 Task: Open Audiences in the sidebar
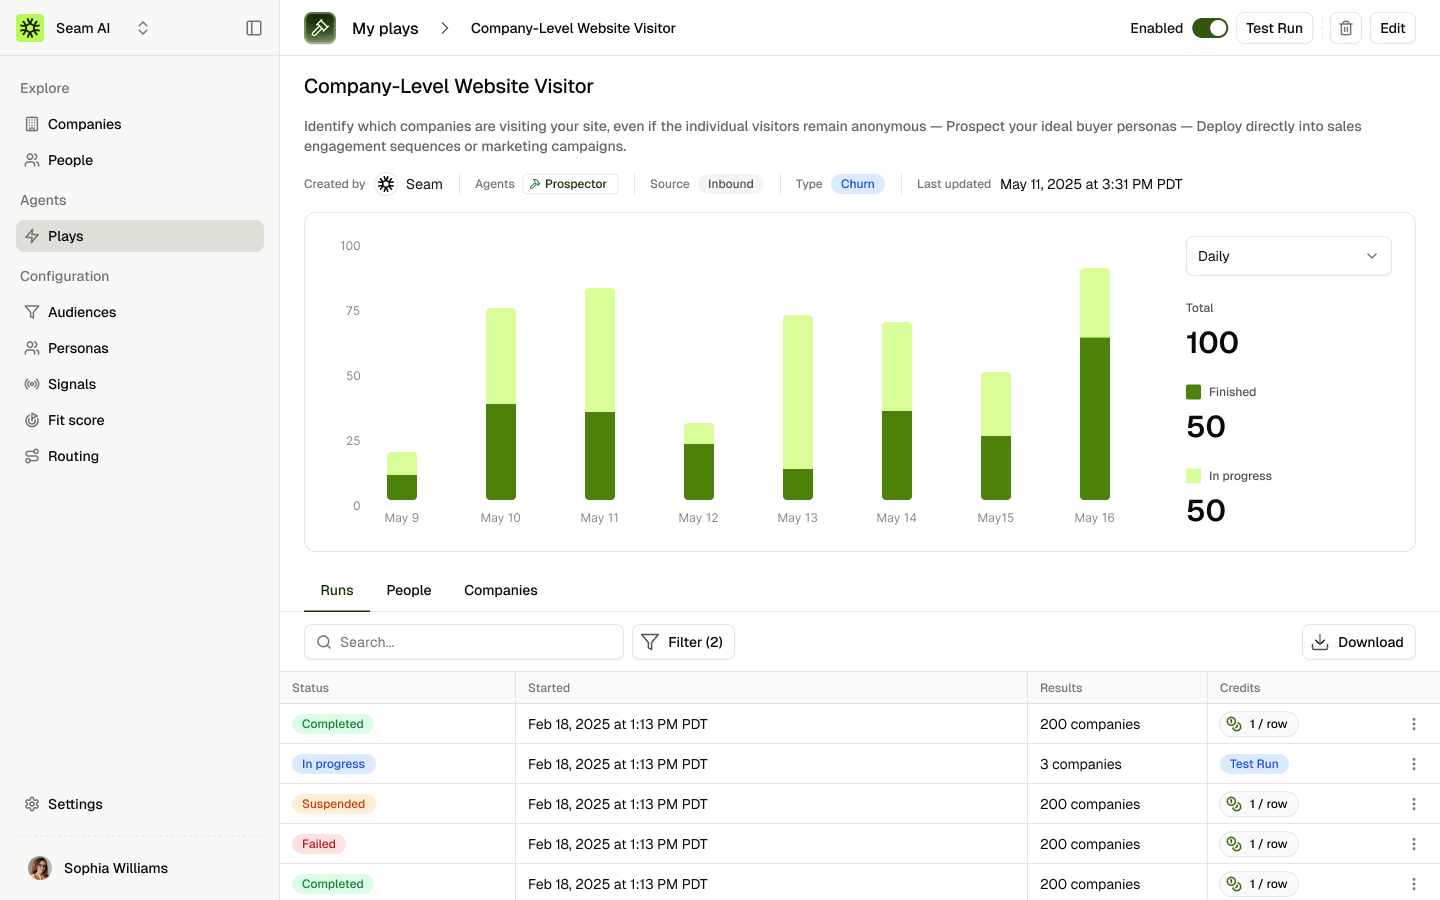pos(82,312)
